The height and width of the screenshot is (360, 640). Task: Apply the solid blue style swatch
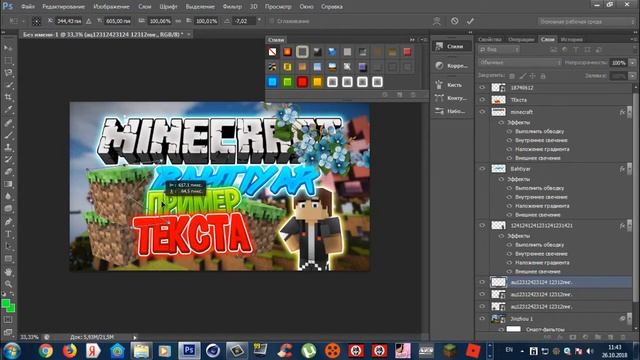point(272,82)
